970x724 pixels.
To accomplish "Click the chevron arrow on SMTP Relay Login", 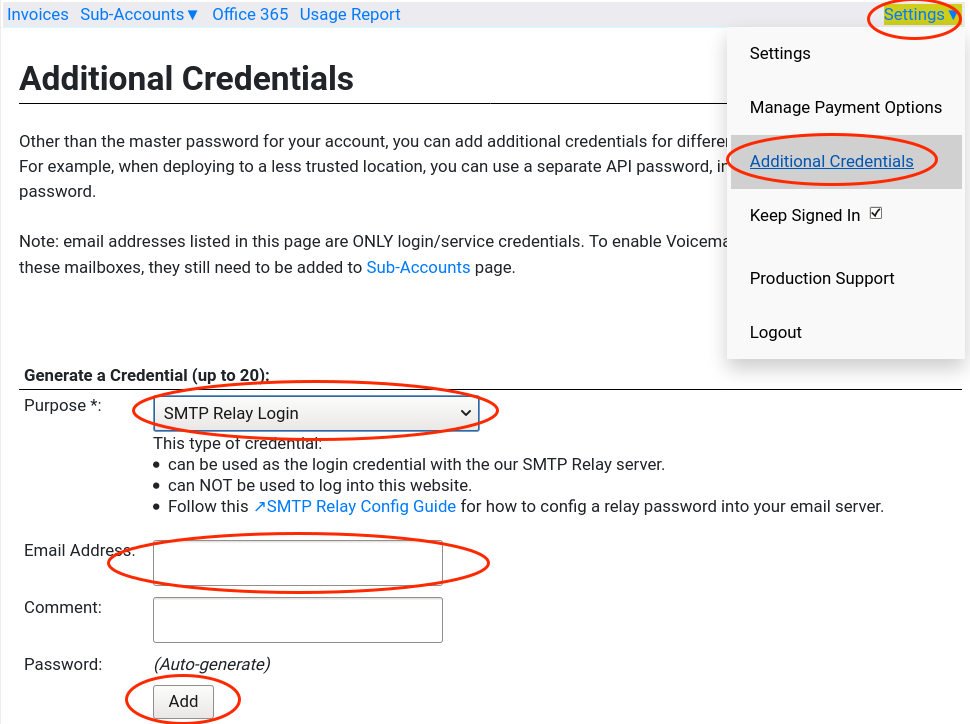I will coord(465,413).
